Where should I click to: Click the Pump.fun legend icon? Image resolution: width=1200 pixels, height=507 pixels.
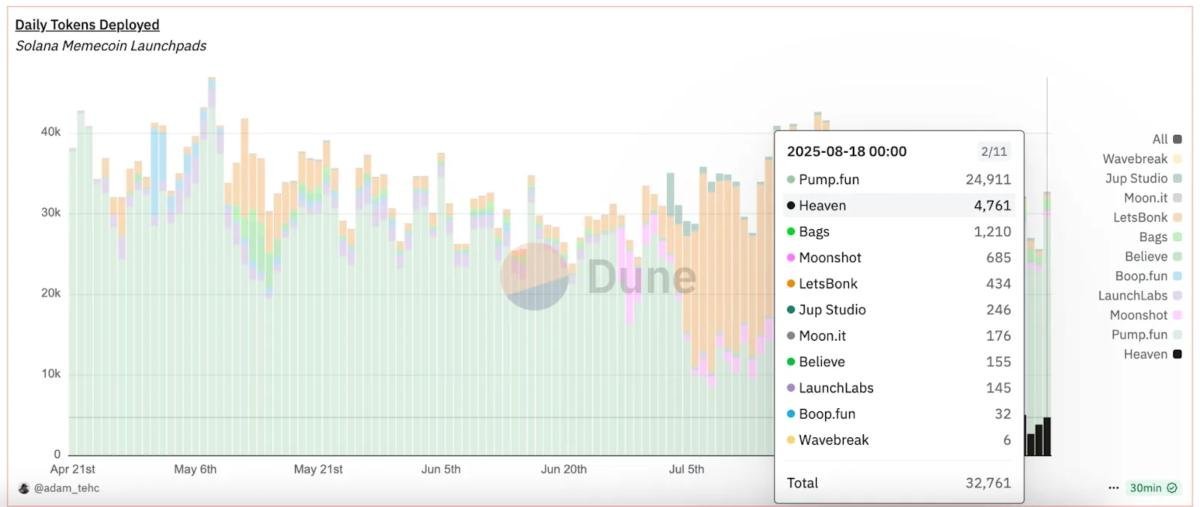pos(1177,334)
